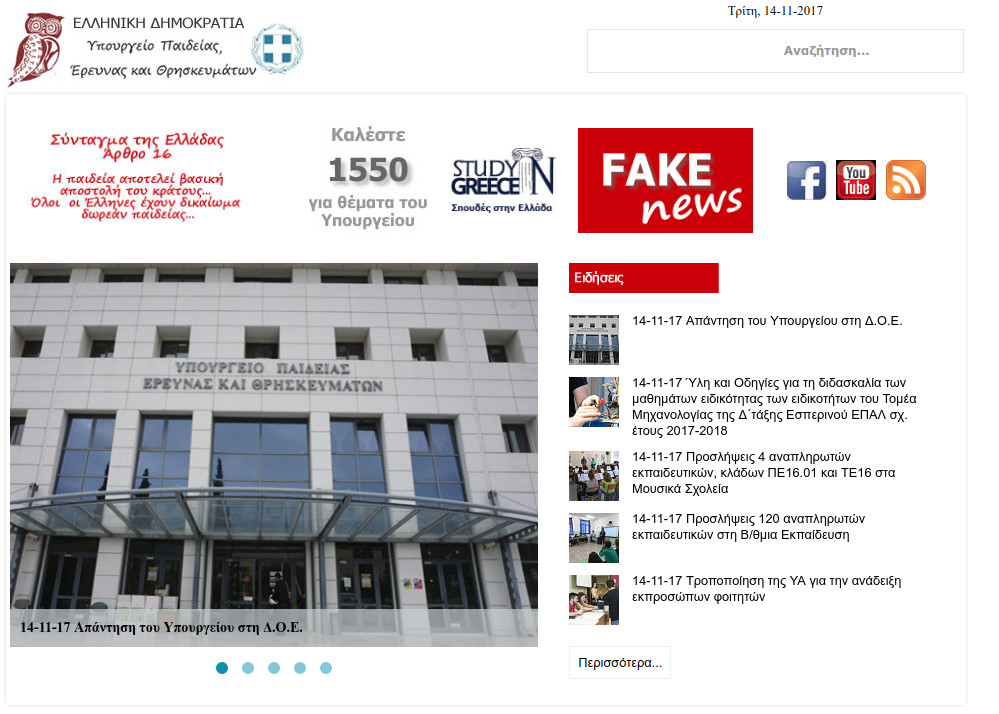Select the fifth slideshow dot
This screenshot has height=714, width=999.
tap(326, 668)
